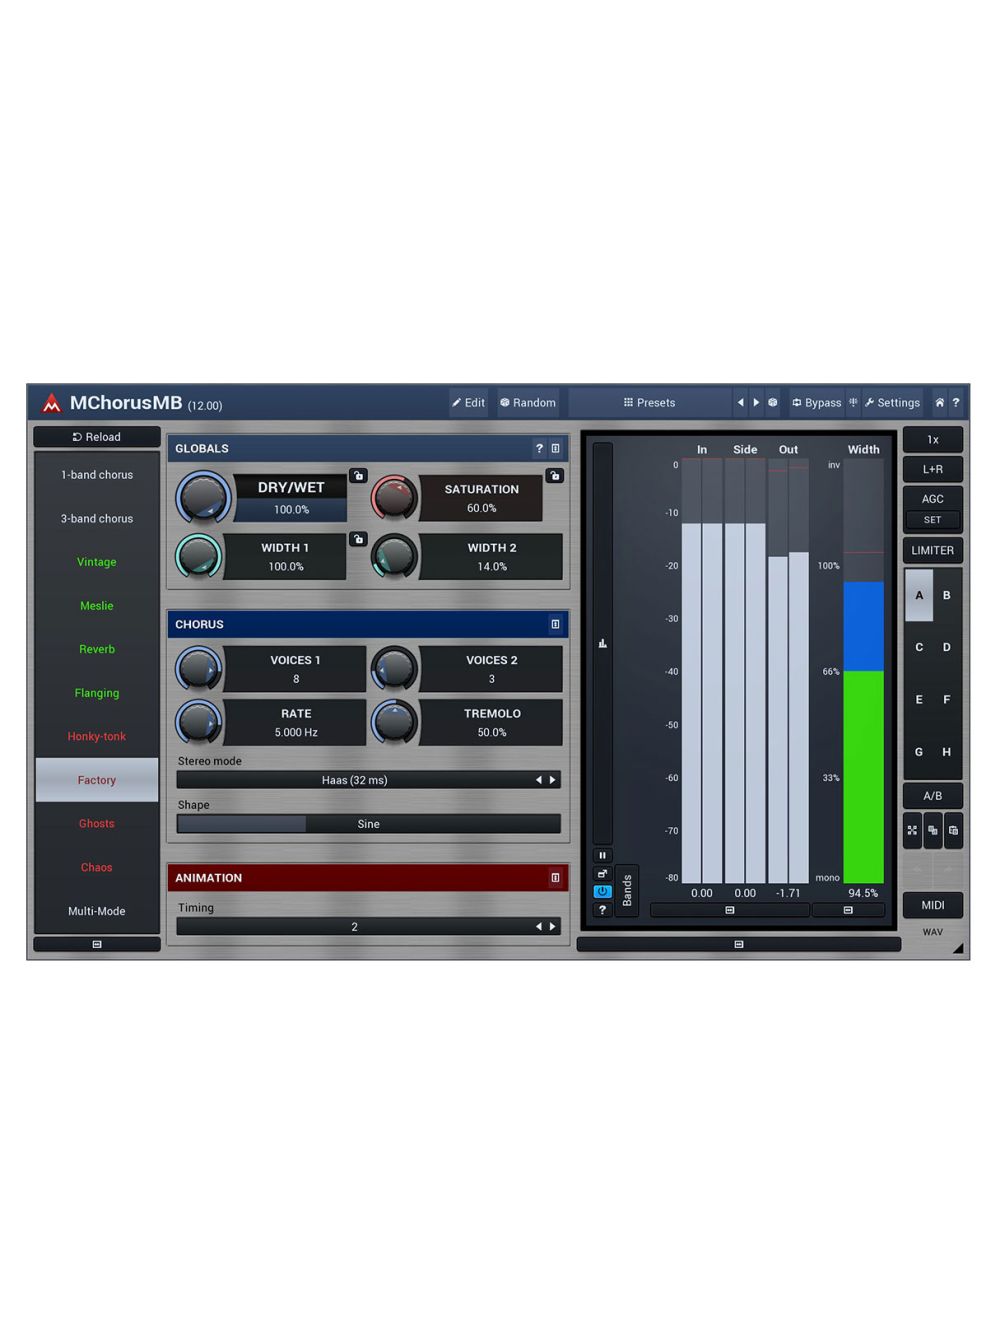Select the Vintage preset in the list

click(x=97, y=562)
